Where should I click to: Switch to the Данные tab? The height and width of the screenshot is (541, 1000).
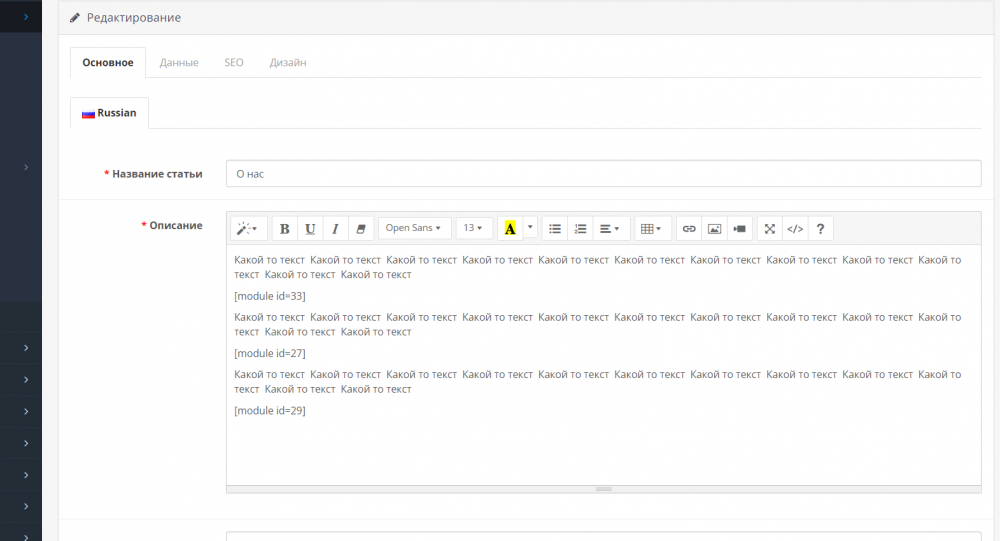179,63
